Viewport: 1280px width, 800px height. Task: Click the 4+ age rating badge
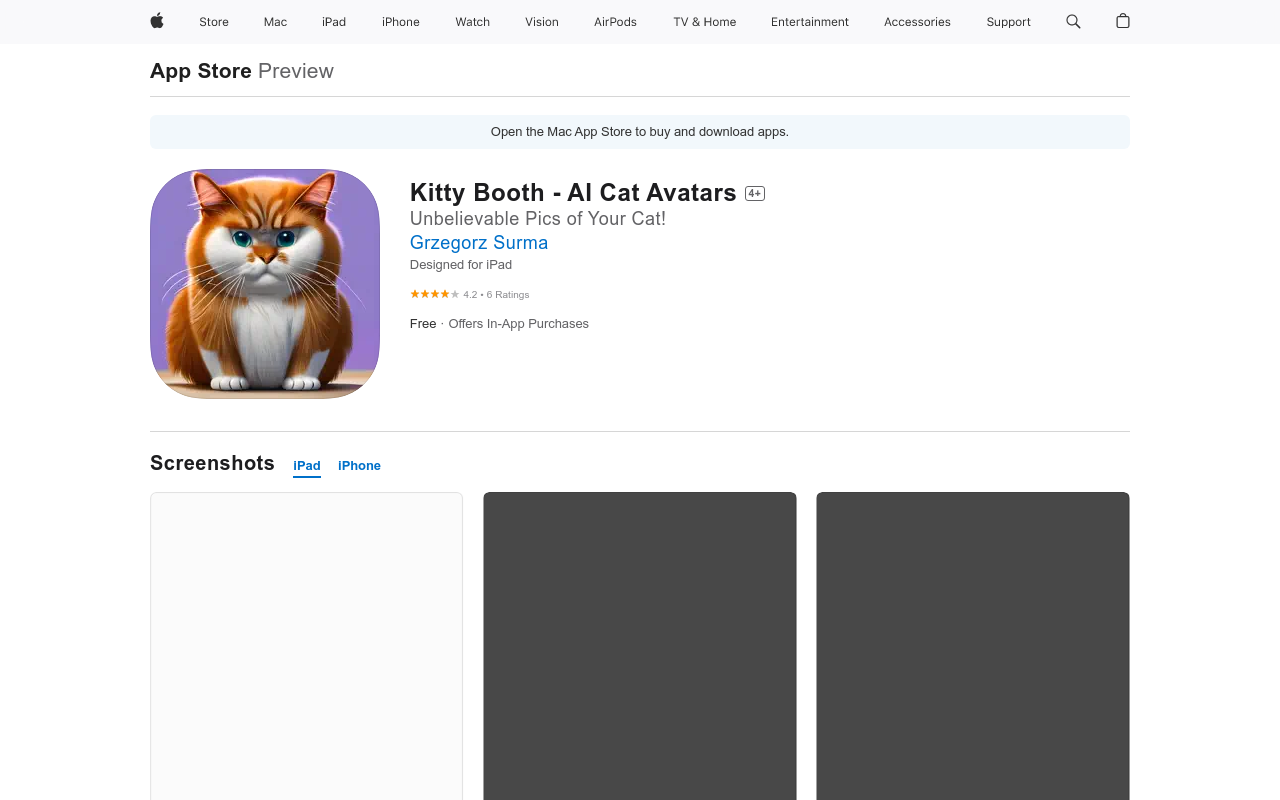point(755,193)
